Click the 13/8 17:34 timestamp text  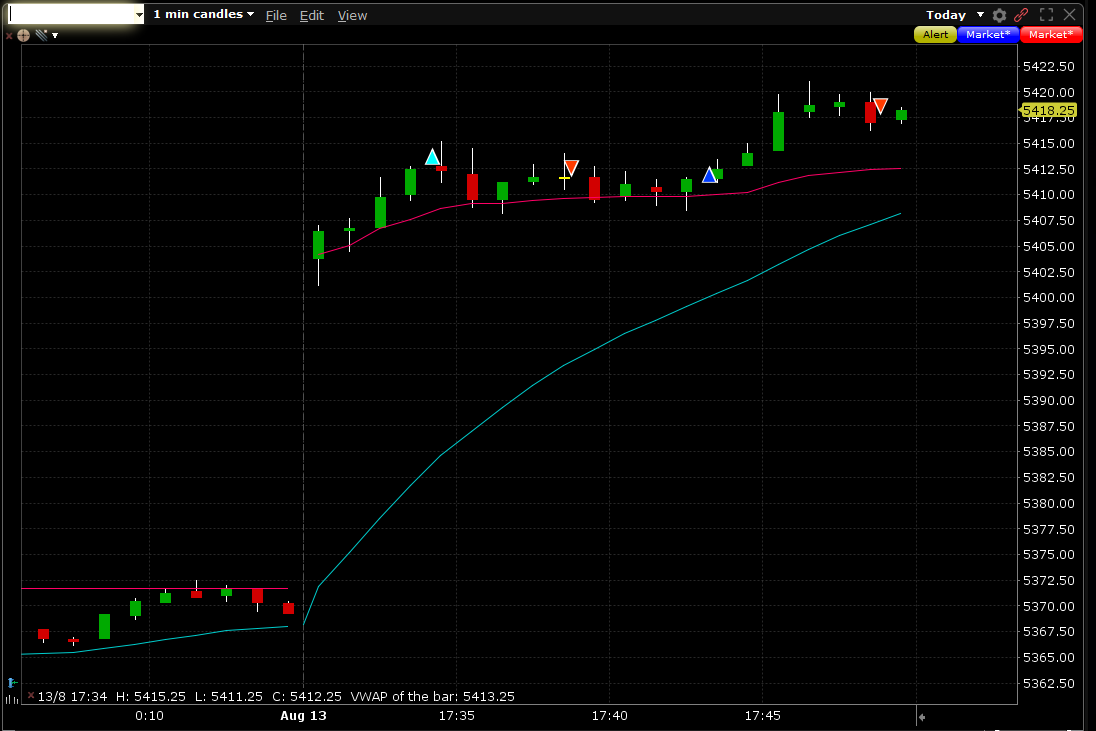click(72, 696)
